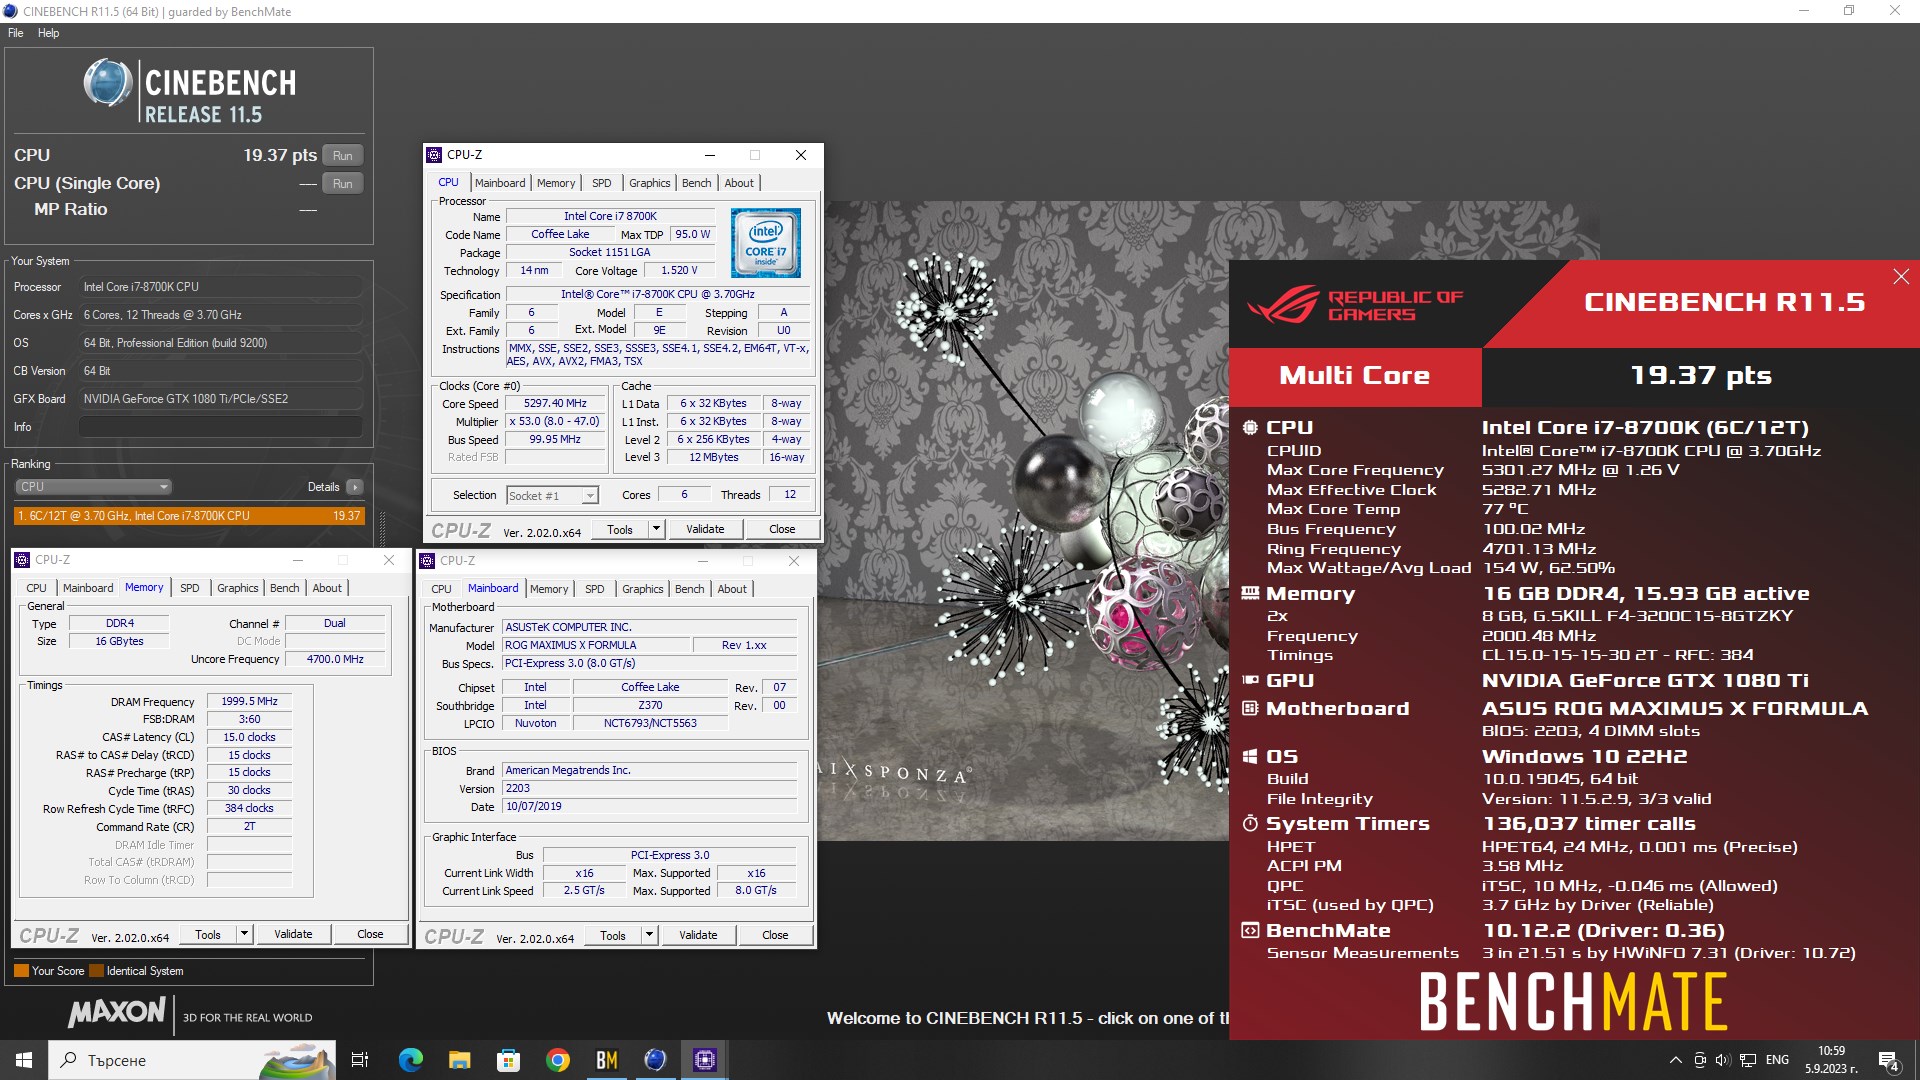
Task: Open the File menu in Cinebench
Action: pyautogui.click(x=16, y=33)
